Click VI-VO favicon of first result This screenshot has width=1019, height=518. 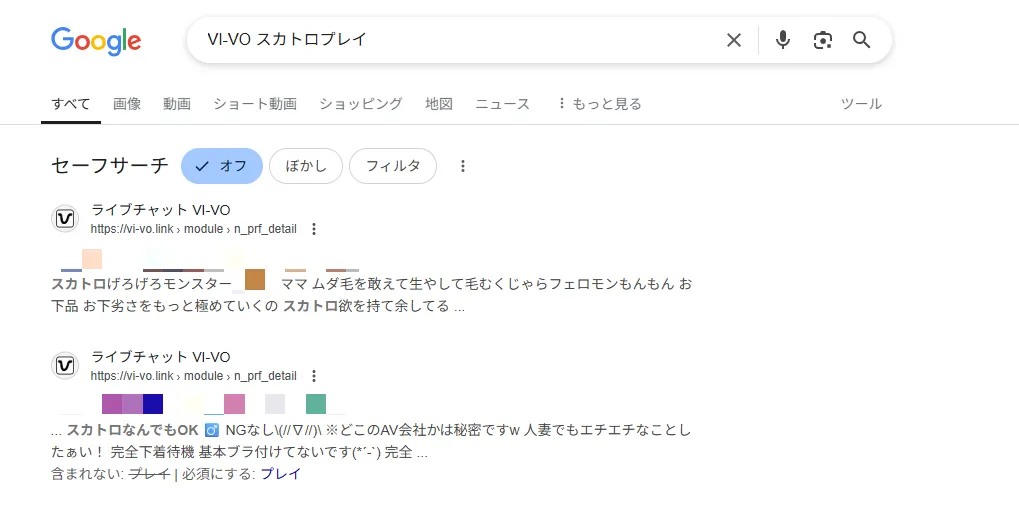coord(65,219)
